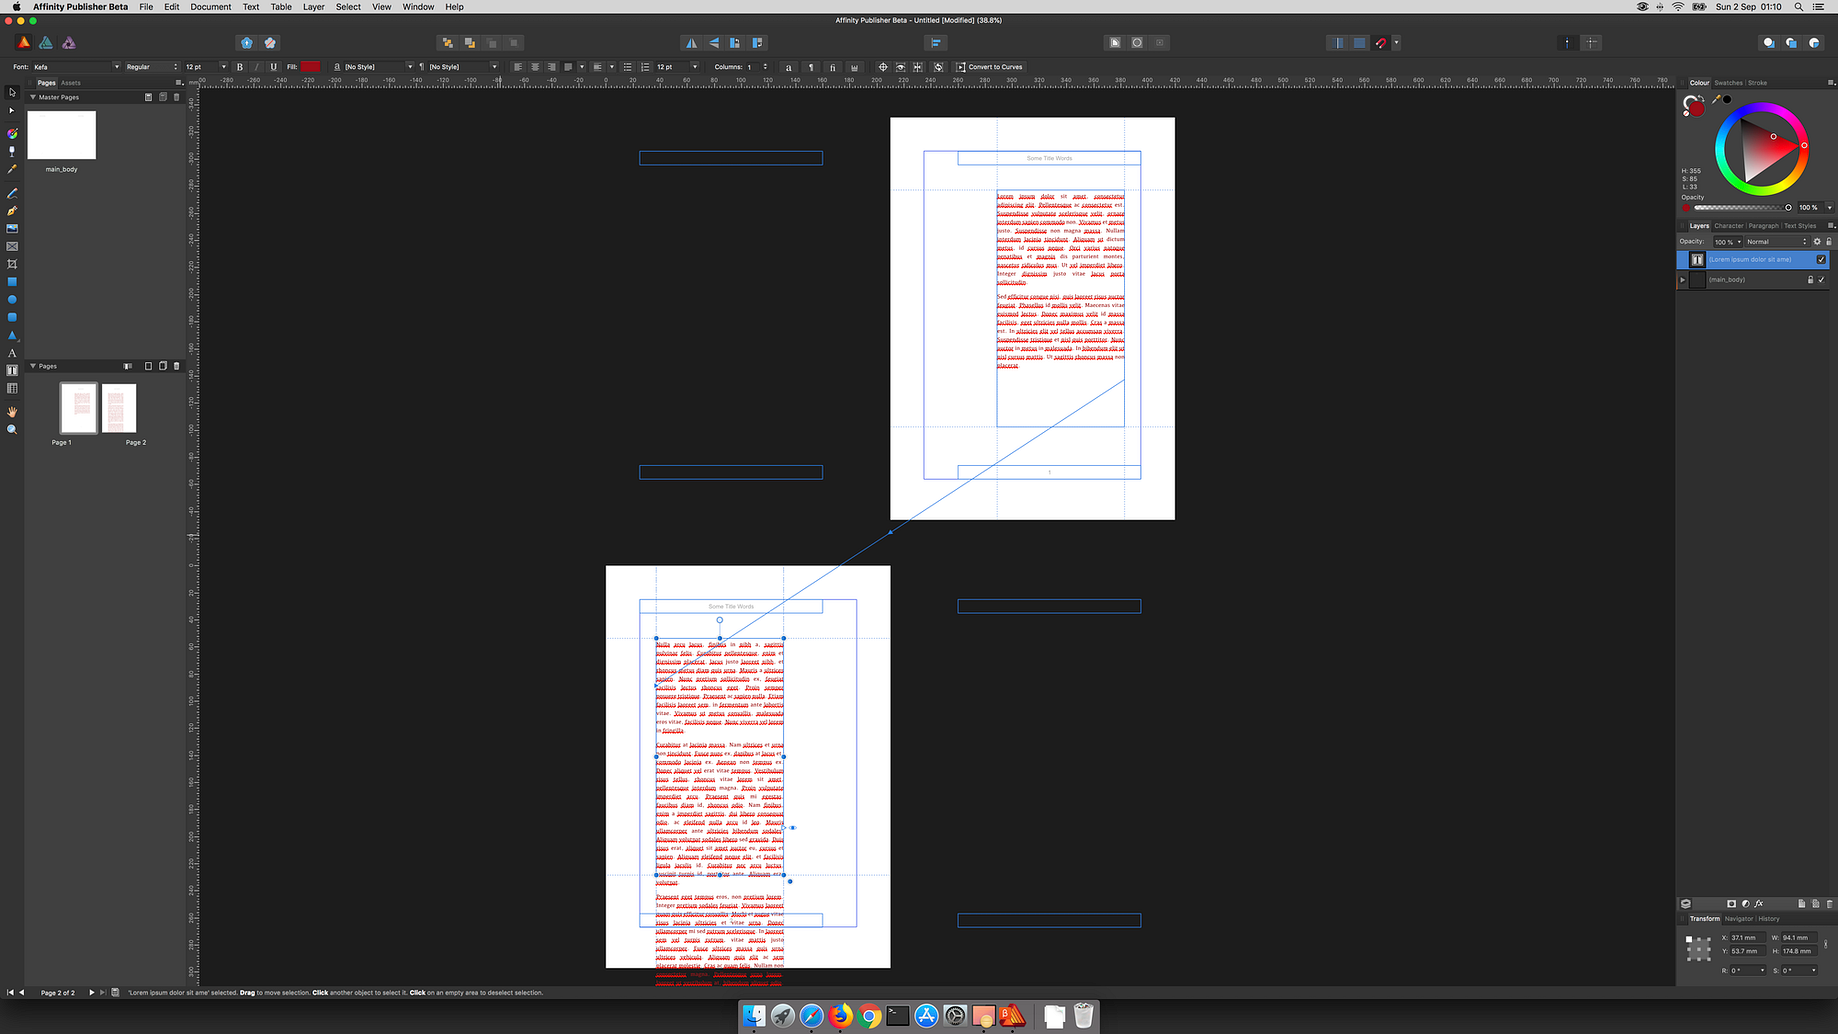Select the main_body master page thumbnail
The width and height of the screenshot is (1838, 1034).
(x=62, y=135)
